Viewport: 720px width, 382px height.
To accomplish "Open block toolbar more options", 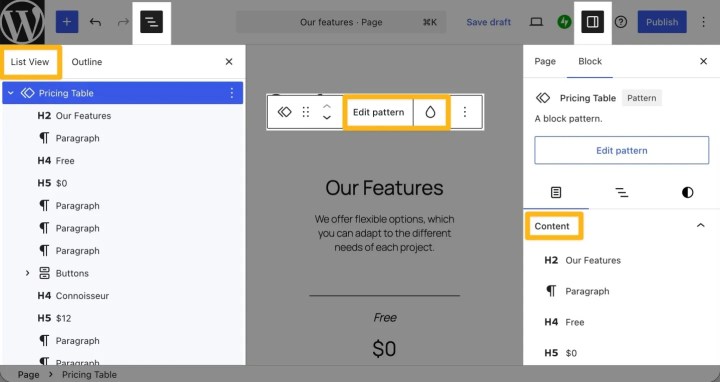I will pyautogui.click(x=465, y=112).
